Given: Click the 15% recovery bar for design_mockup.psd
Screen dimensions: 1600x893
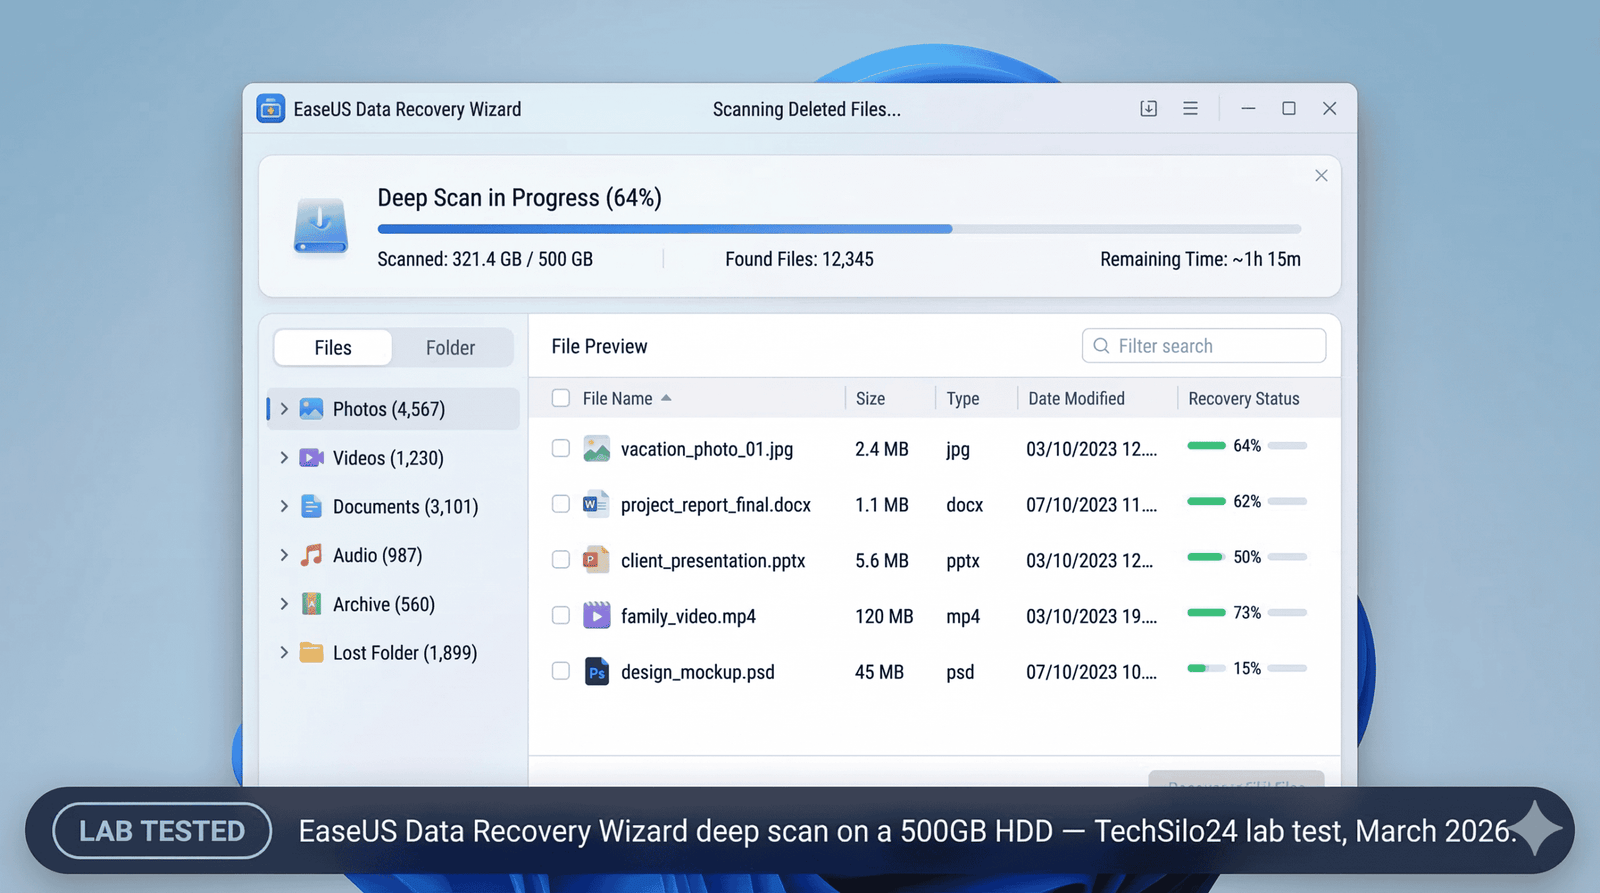Looking at the screenshot, I should coord(1247,668).
